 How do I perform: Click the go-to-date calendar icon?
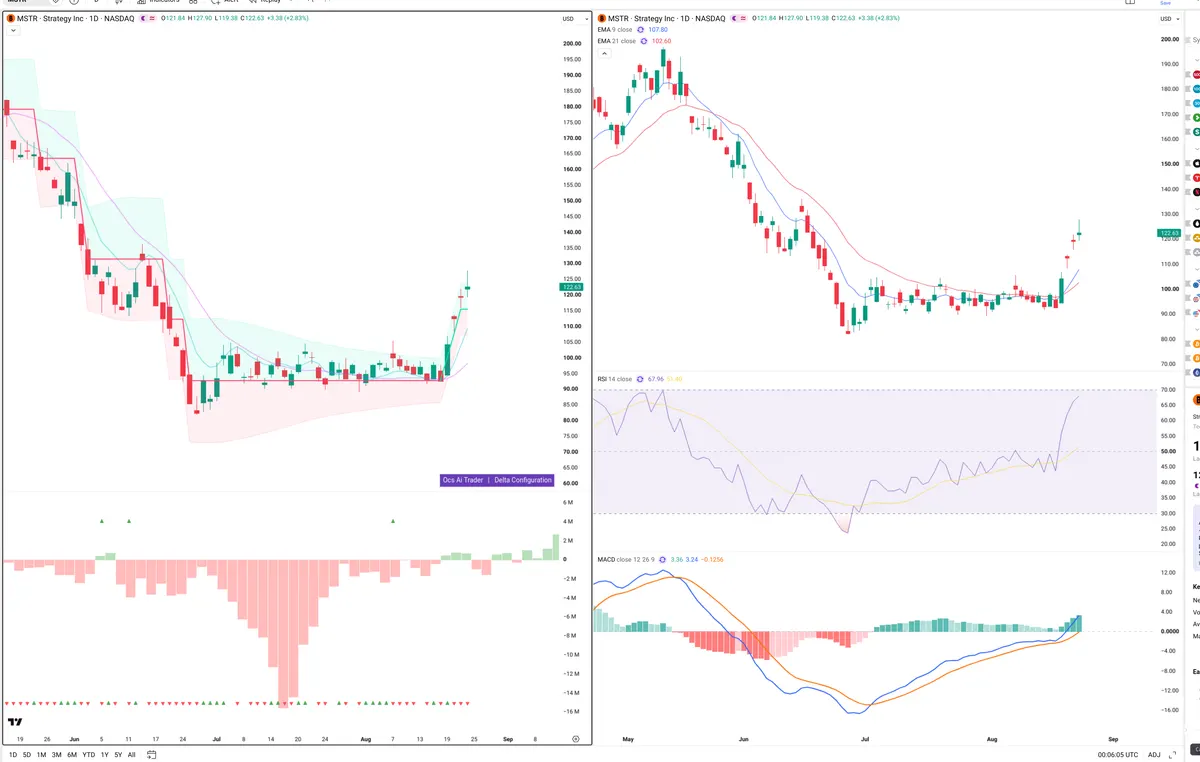(x=152, y=754)
